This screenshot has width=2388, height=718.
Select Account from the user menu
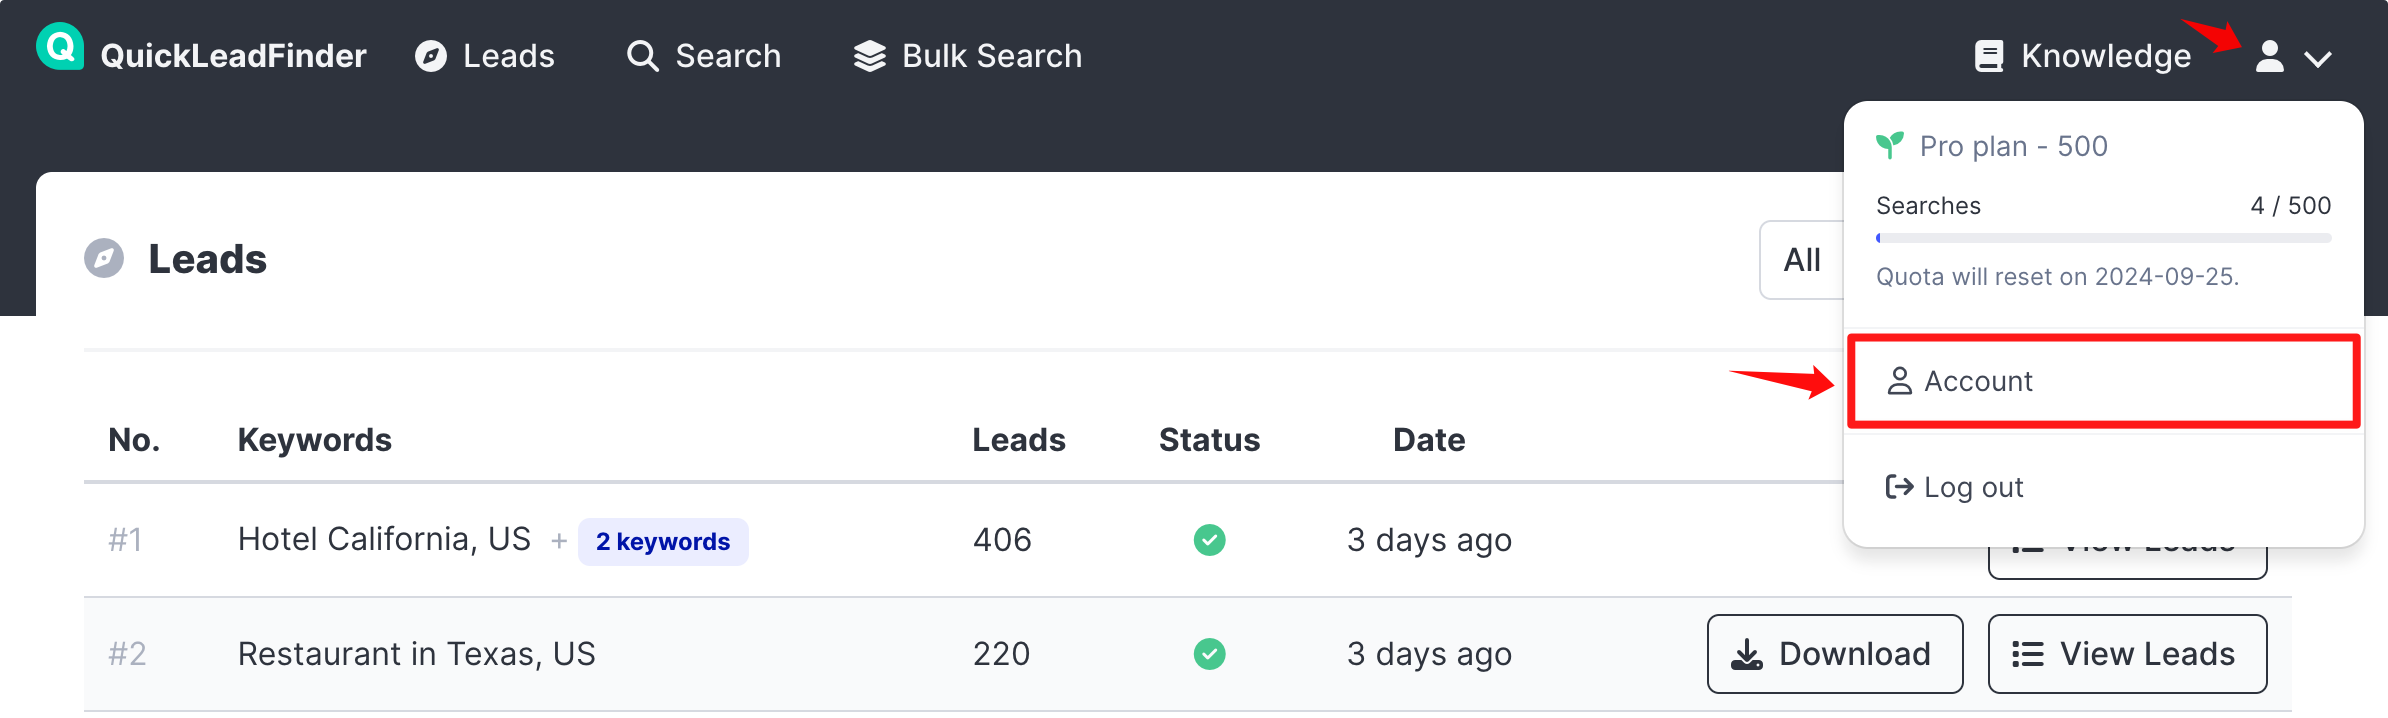click(2103, 381)
